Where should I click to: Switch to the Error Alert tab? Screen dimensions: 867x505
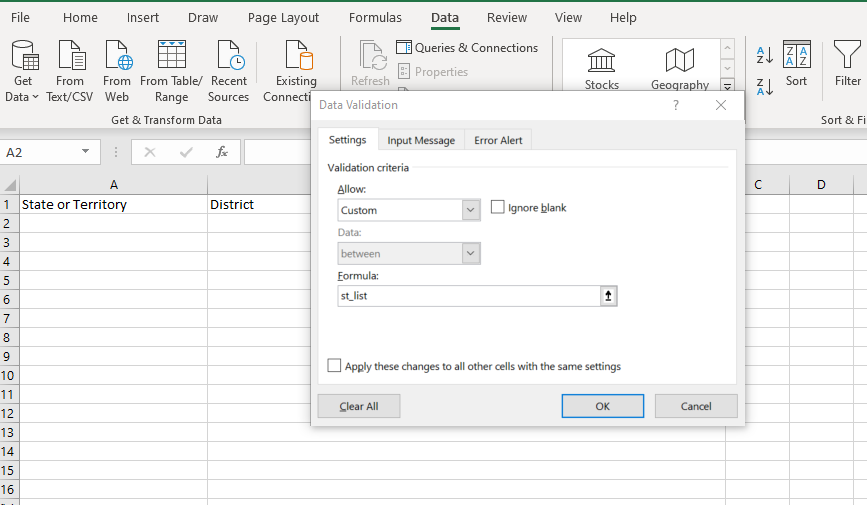tap(498, 140)
